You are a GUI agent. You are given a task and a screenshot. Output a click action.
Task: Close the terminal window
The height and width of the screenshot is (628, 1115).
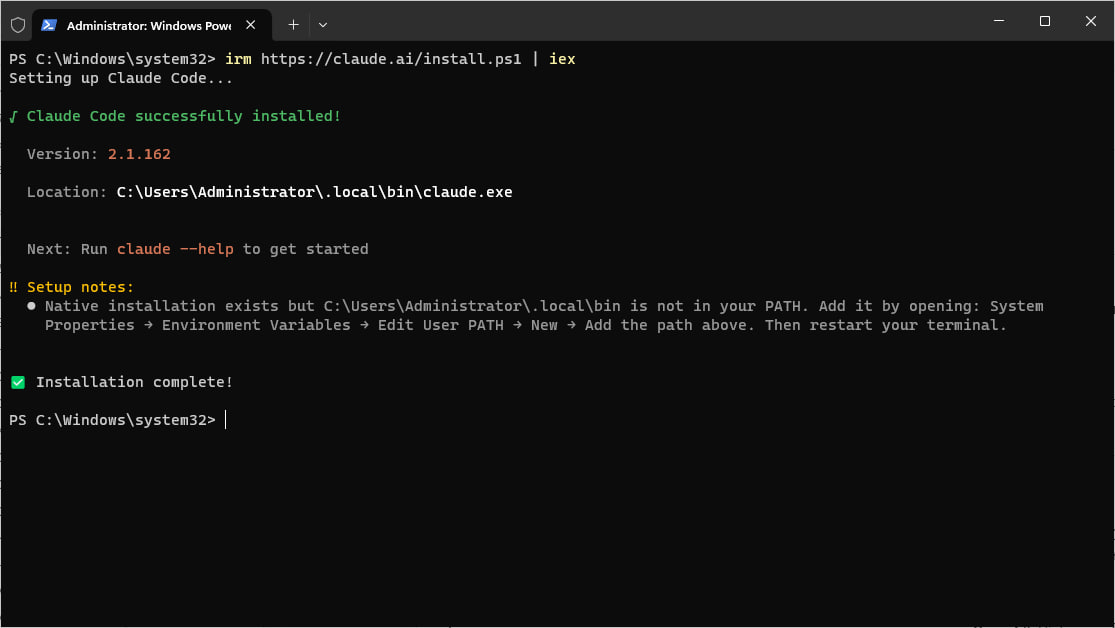pos(1091,21)
